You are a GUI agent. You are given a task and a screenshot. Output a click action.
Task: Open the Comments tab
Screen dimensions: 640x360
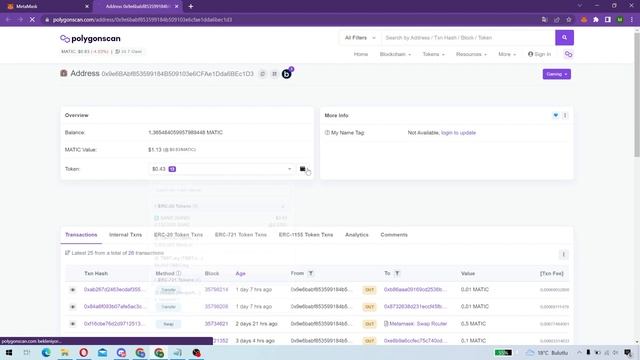[x=394, y=235]
